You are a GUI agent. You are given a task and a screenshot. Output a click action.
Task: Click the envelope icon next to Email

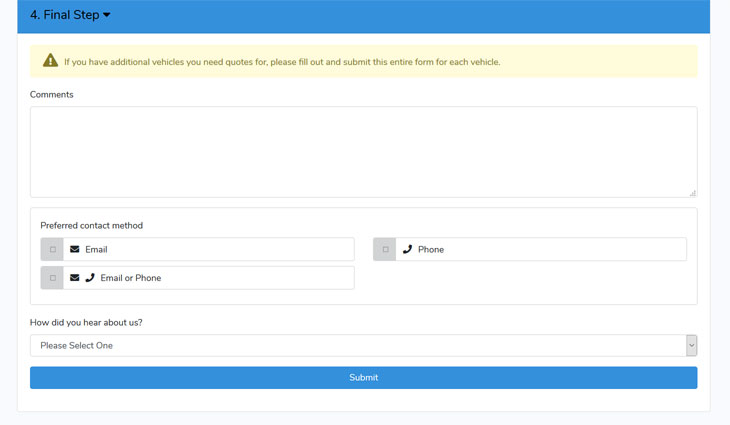74,250
